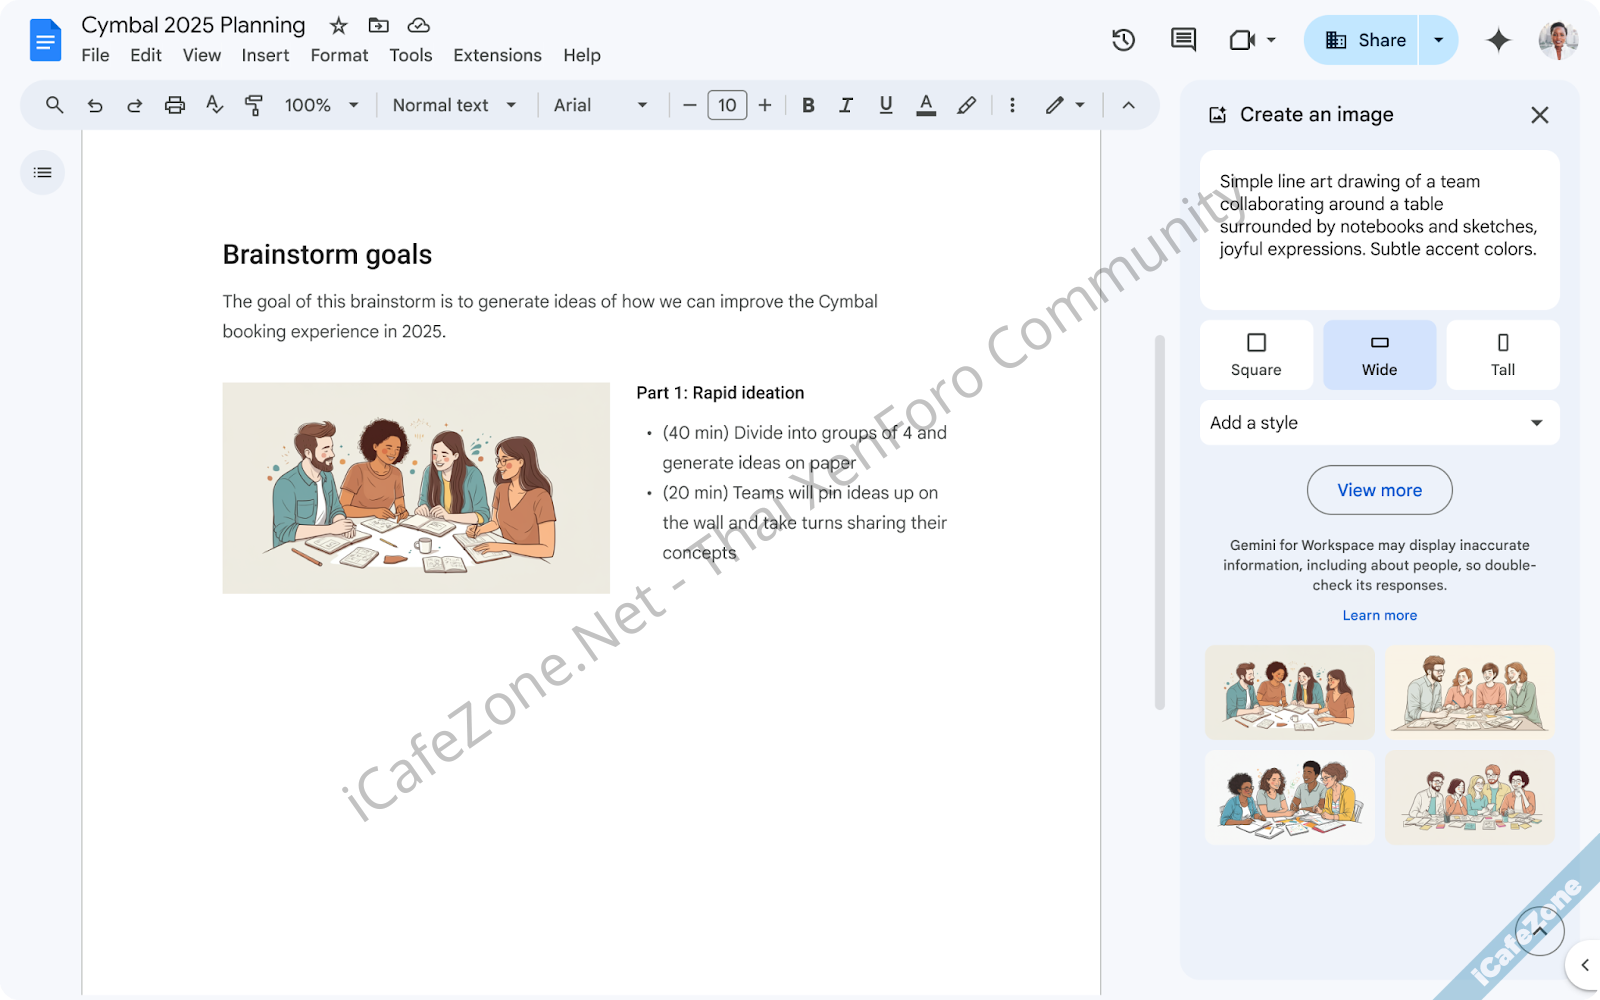Viewport: 1600px width, 1000px height.
Task: Open the Arial font dropdown
Action: pos(600,105)
